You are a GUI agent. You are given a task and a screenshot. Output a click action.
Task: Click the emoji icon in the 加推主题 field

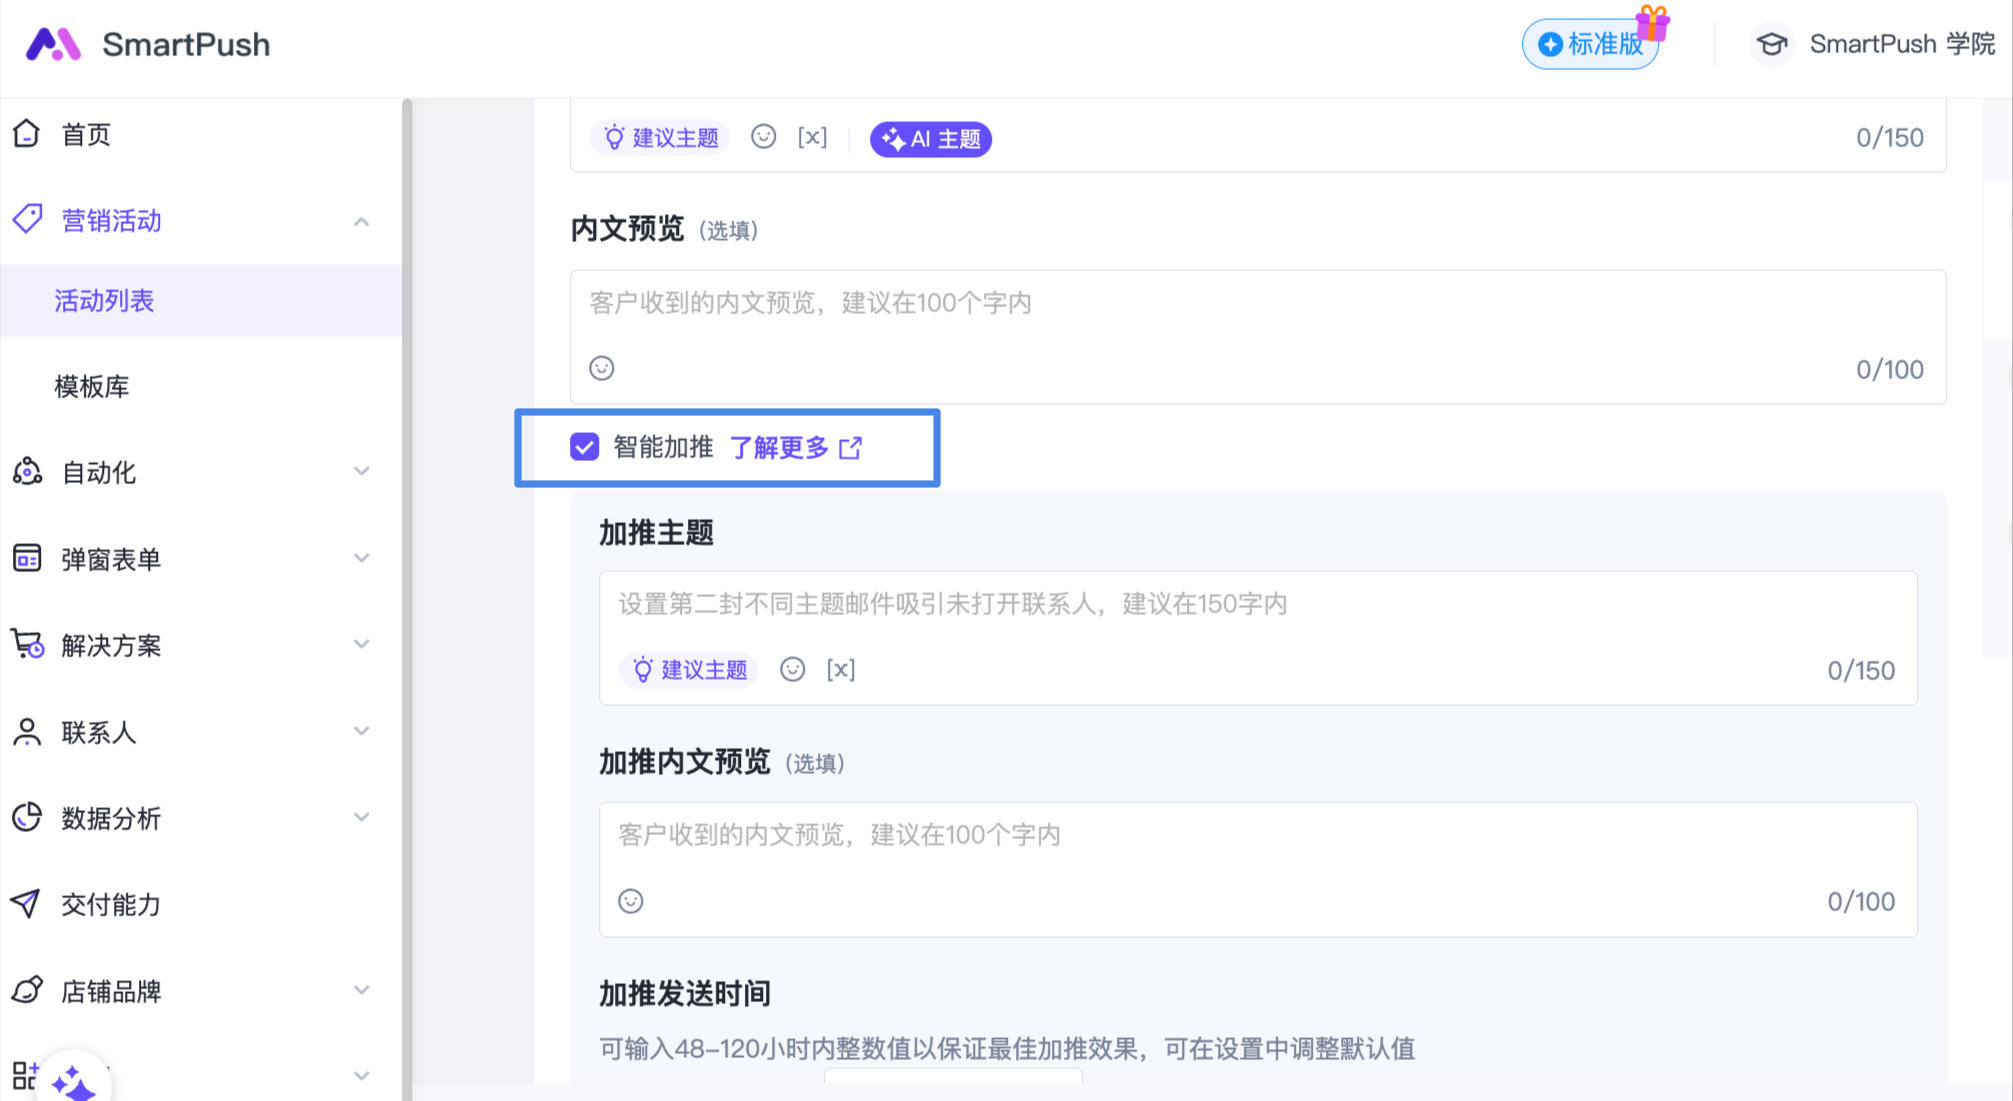792,669
